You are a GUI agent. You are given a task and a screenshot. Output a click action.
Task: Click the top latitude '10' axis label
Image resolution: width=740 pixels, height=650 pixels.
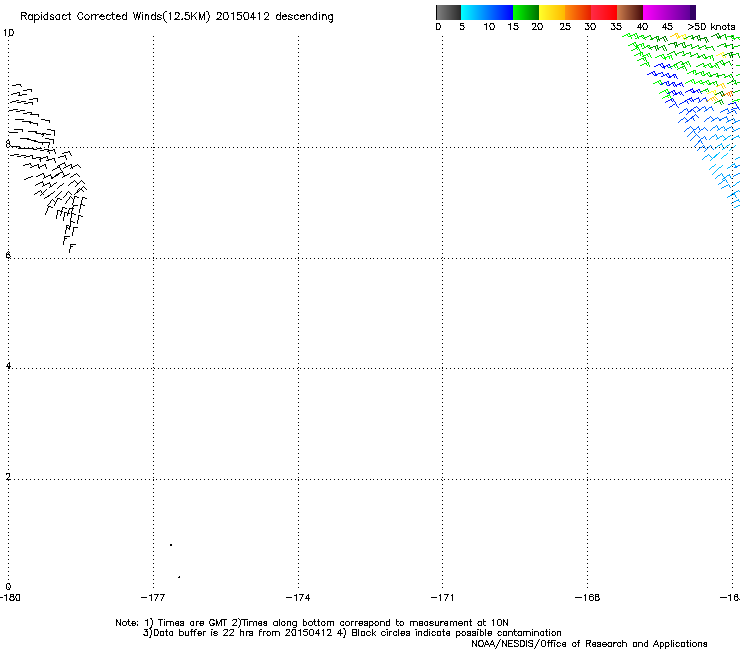tap(8, 33)
